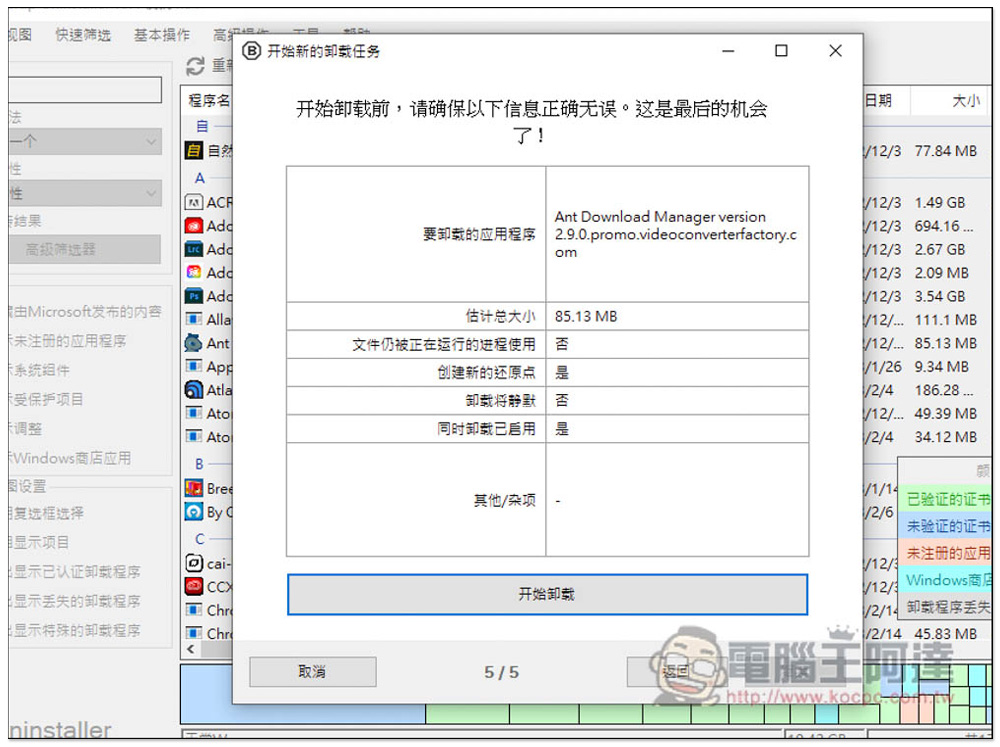The height and width of the screenshot is (747, 1000).
Task: Open the second dropdown below 性 label
Action: point(84,193)
